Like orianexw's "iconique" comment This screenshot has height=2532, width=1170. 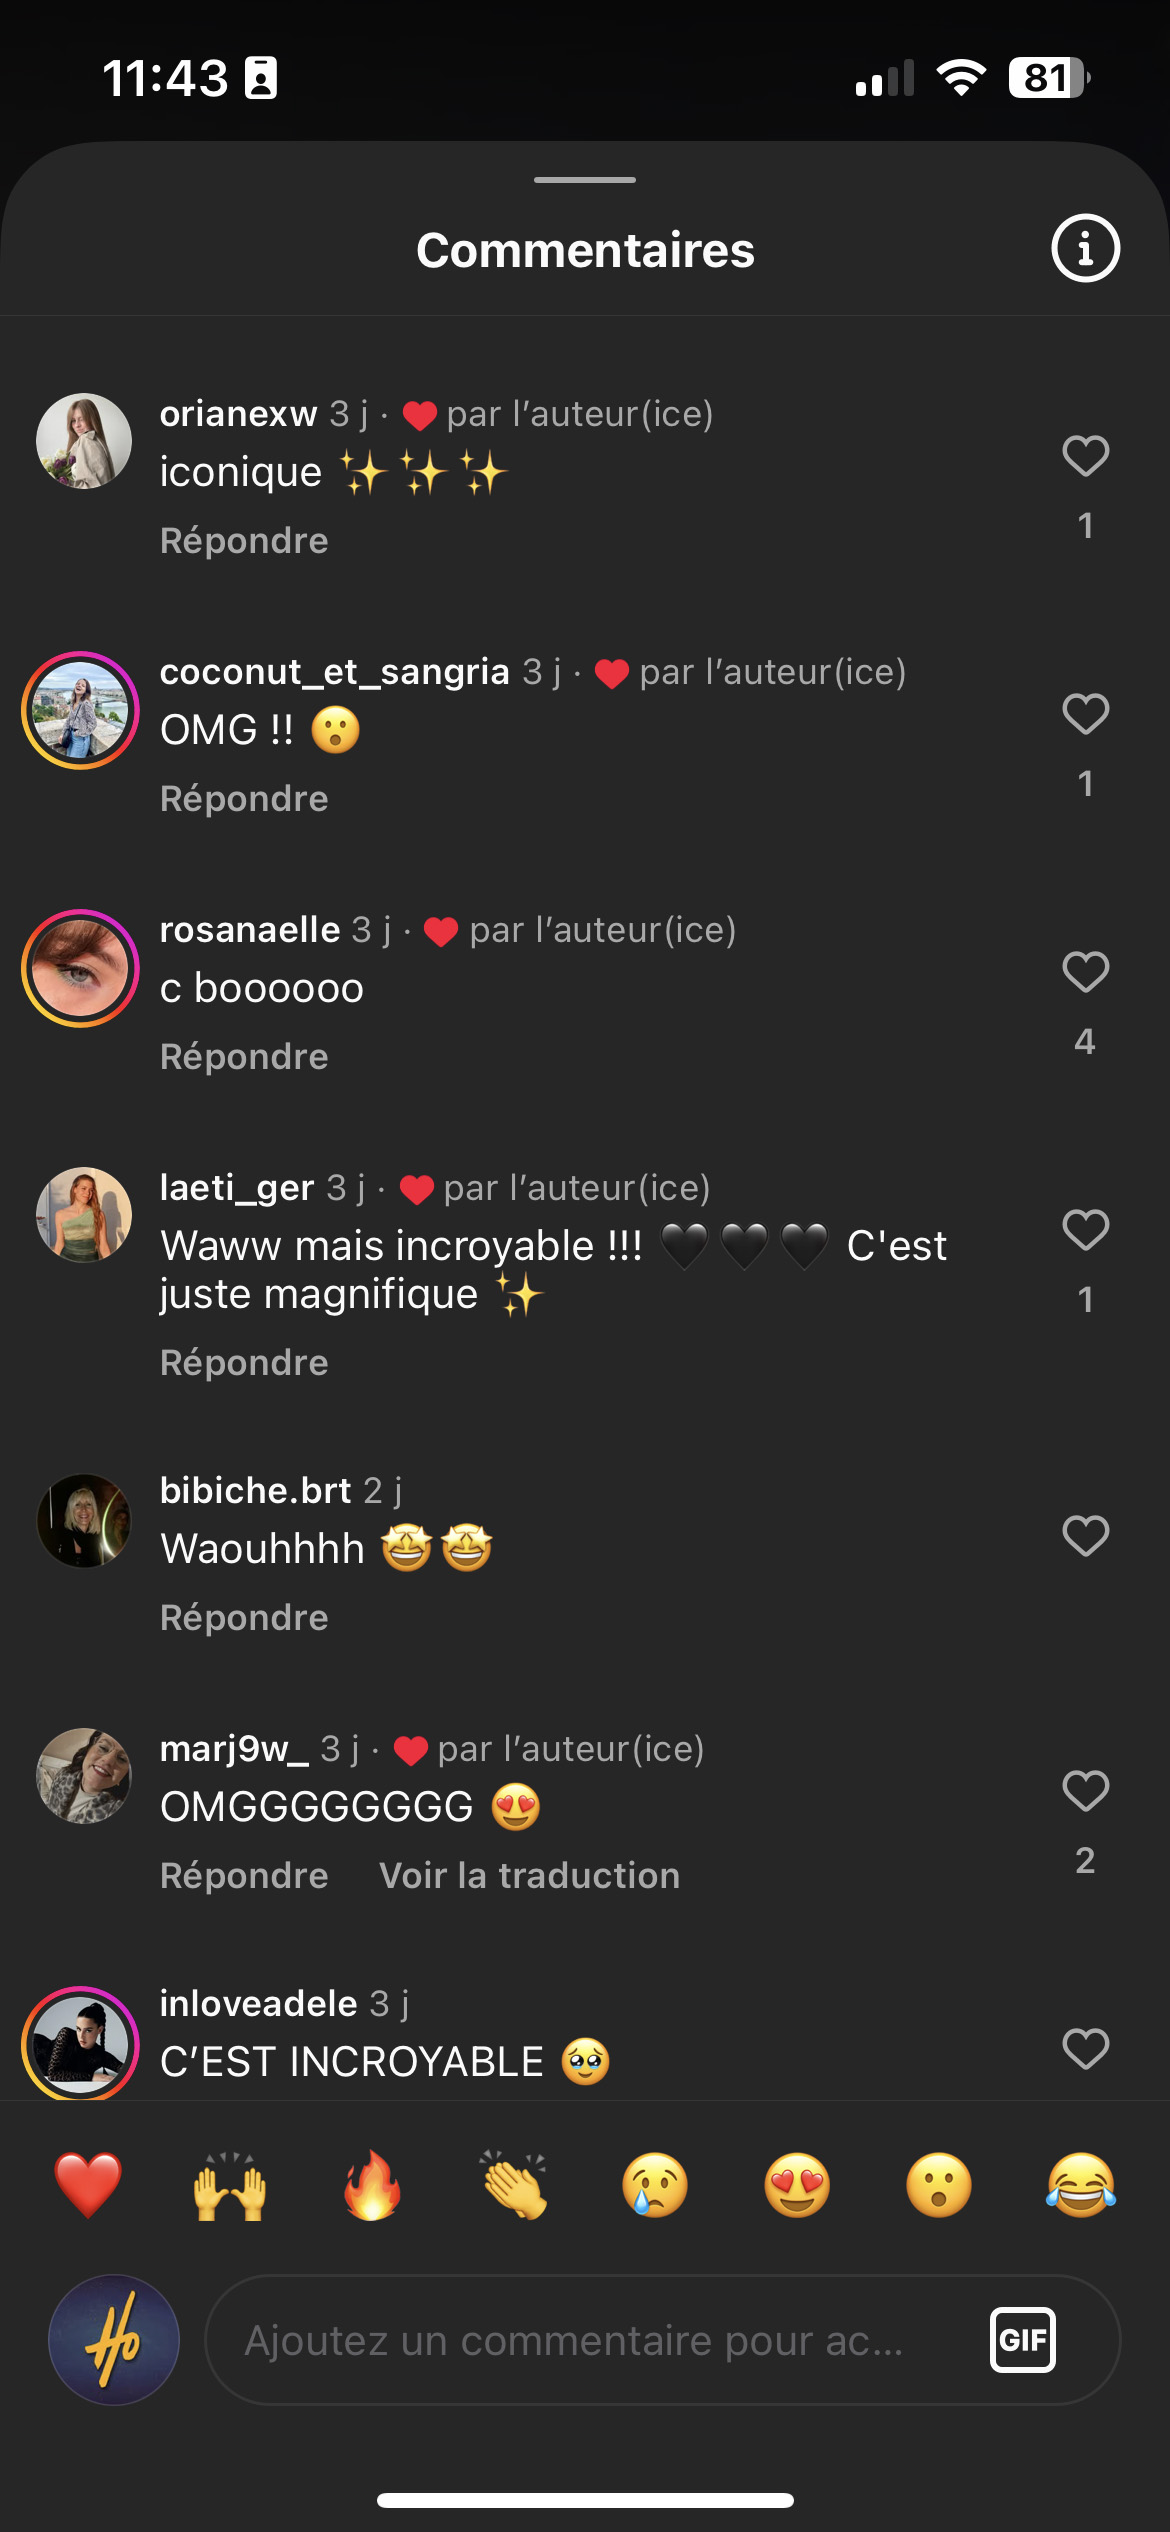pyautogui.click(x=1085, y=457)
